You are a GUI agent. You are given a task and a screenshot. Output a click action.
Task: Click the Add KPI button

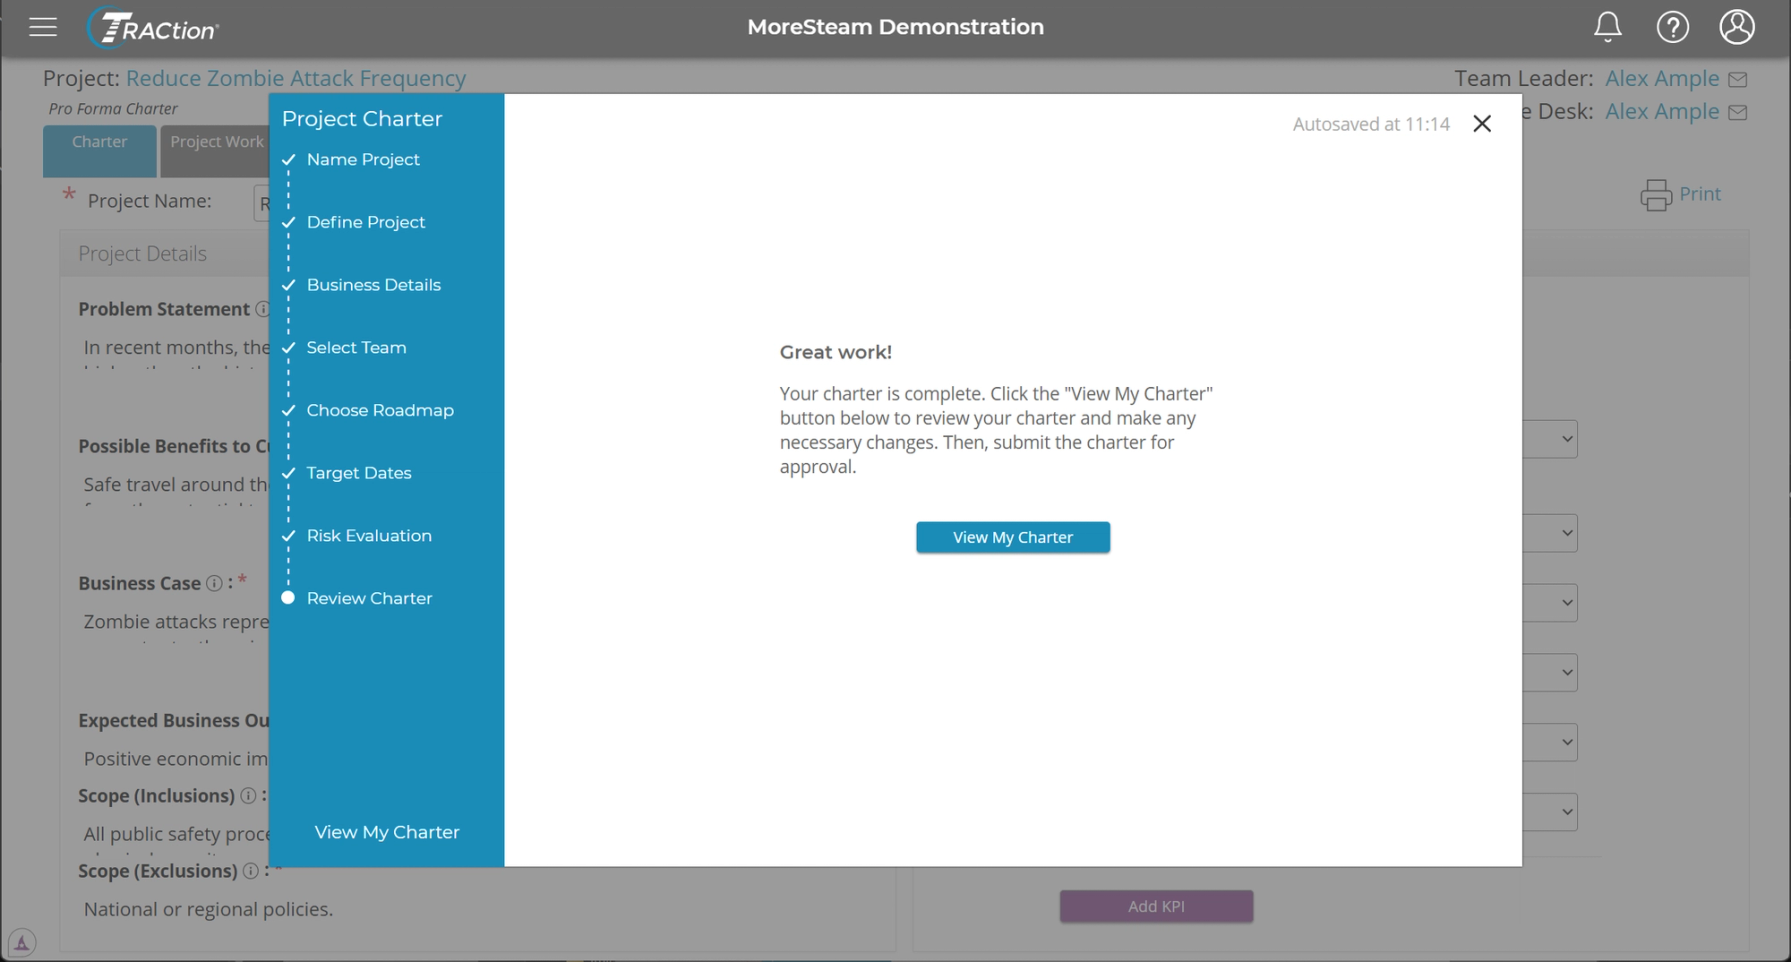click(x=1156, y=906)
